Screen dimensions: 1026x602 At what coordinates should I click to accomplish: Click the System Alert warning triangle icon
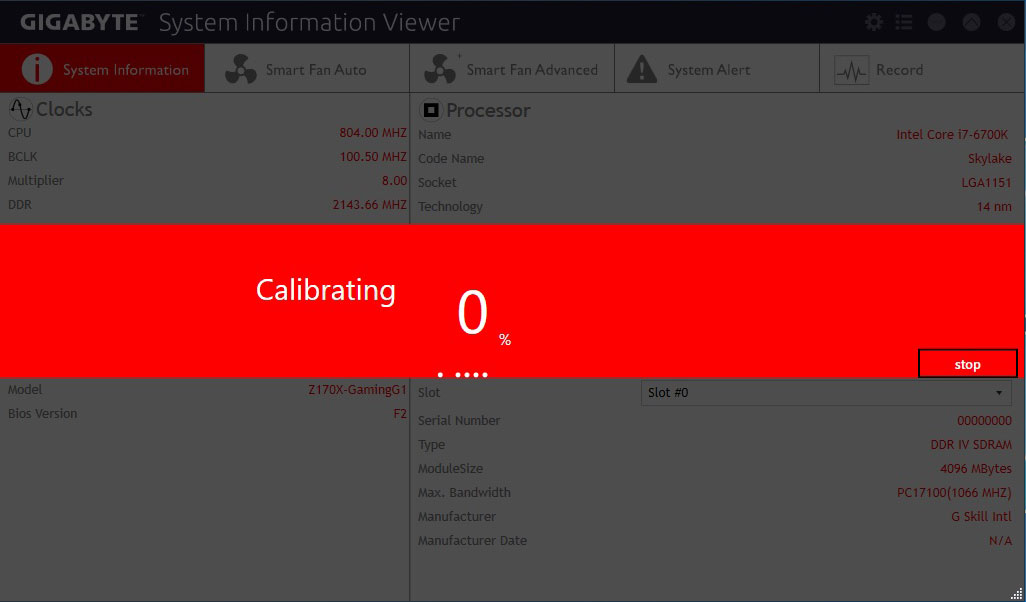pyautogui.click(x=642, y=69)
